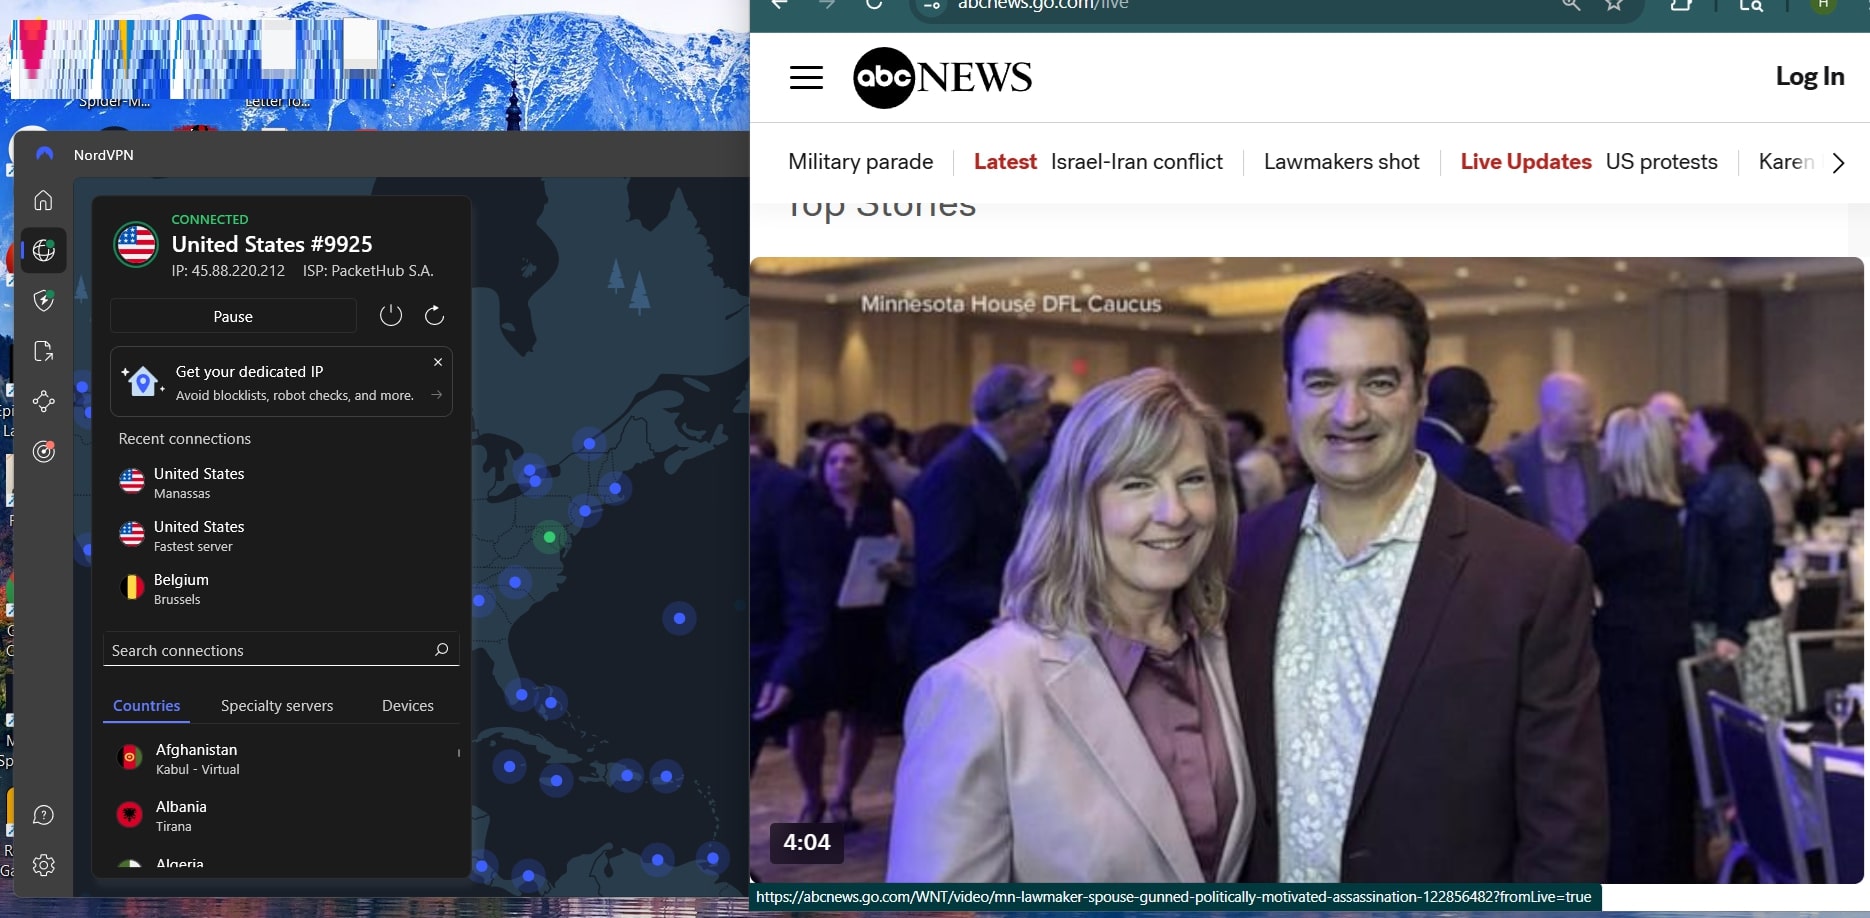
Task: Expand more topics with the right chevron
Action: [x=1840, y=162]
